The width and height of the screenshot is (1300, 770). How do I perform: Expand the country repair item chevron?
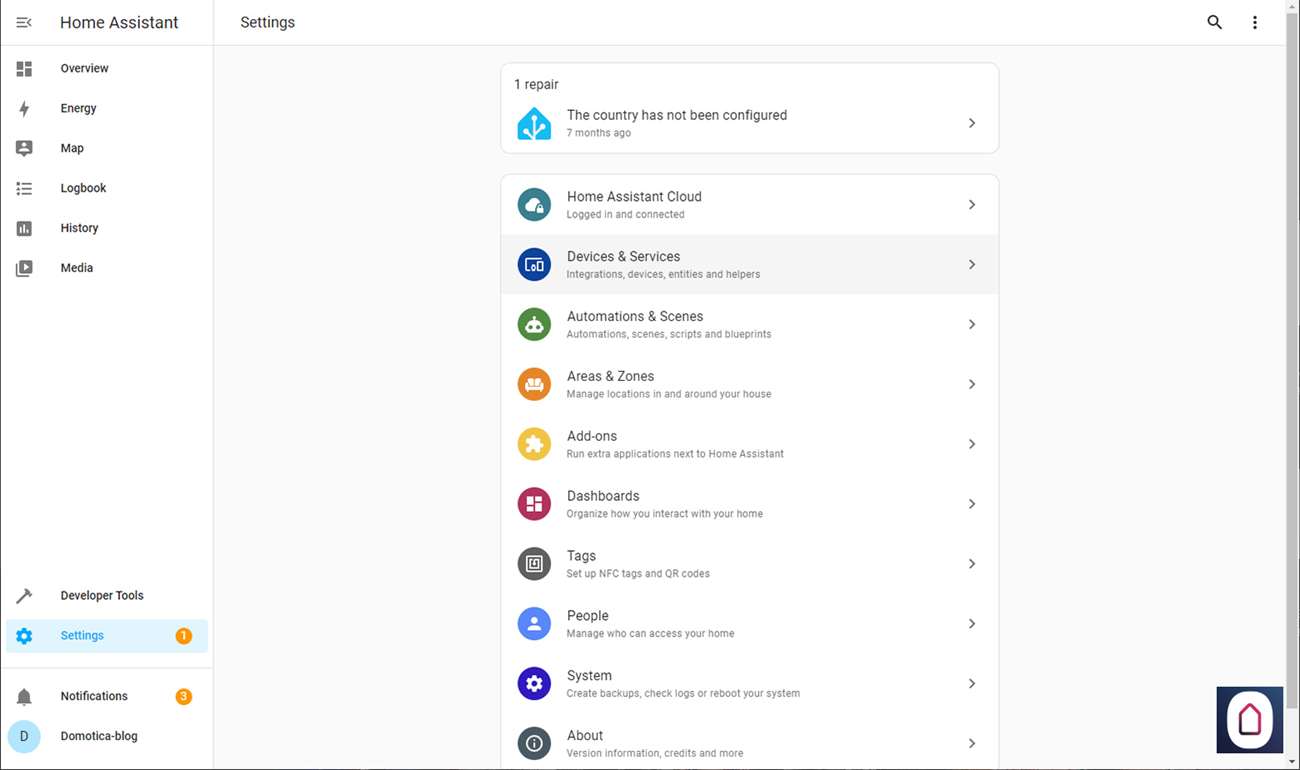coord(971,123)
